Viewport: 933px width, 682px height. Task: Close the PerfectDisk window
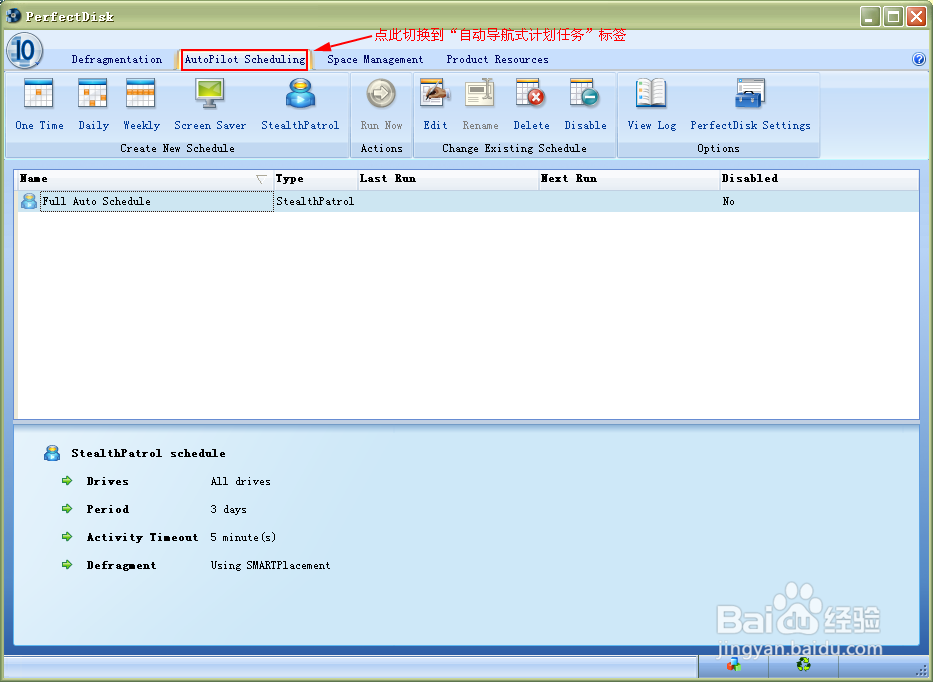pyautogui.click(x=916, y=17)
